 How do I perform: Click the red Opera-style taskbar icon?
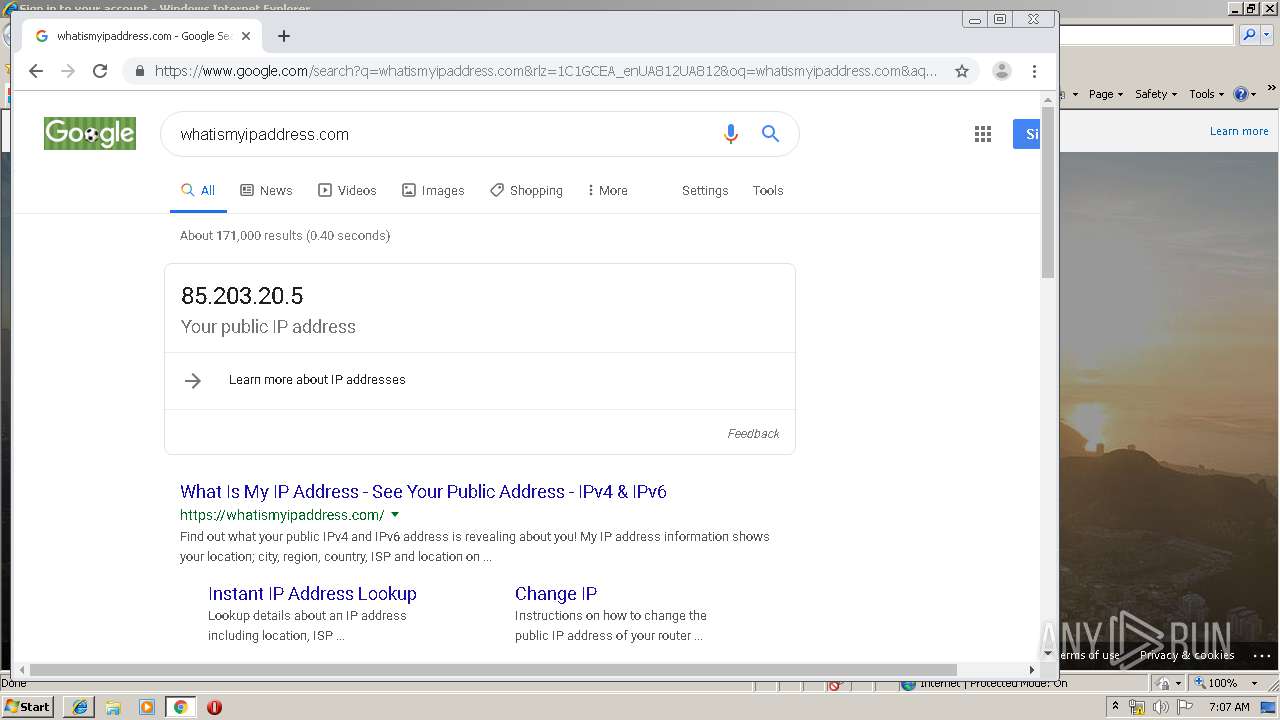(214, 707)
